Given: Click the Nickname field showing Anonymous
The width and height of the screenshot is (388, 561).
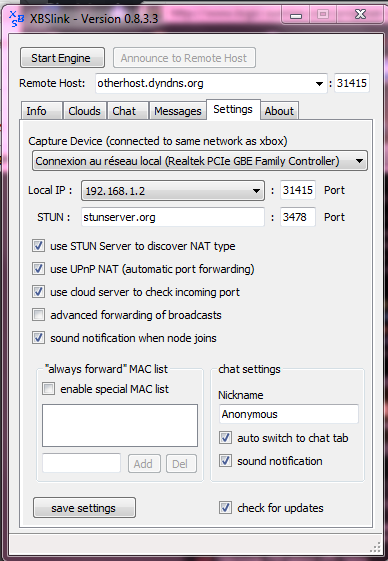Looking at the screenshot, I should 288,414.
